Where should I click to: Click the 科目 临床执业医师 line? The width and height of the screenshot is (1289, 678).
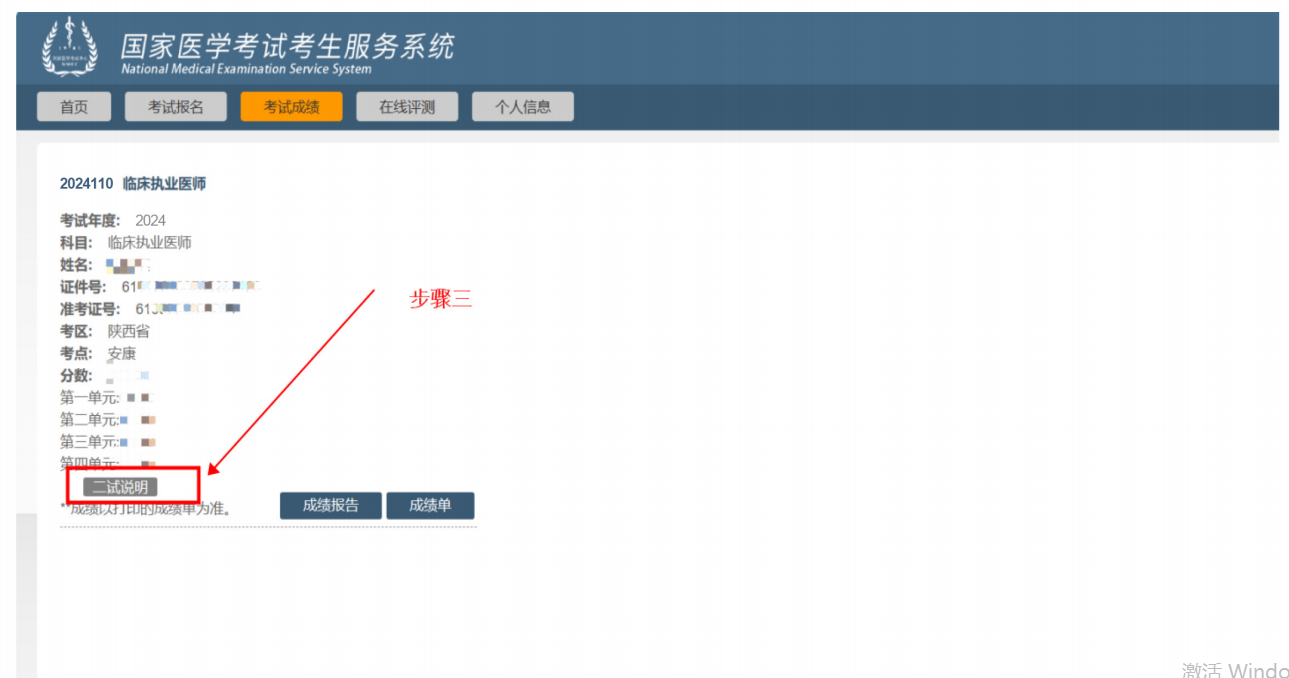click(x=126, y=243)
